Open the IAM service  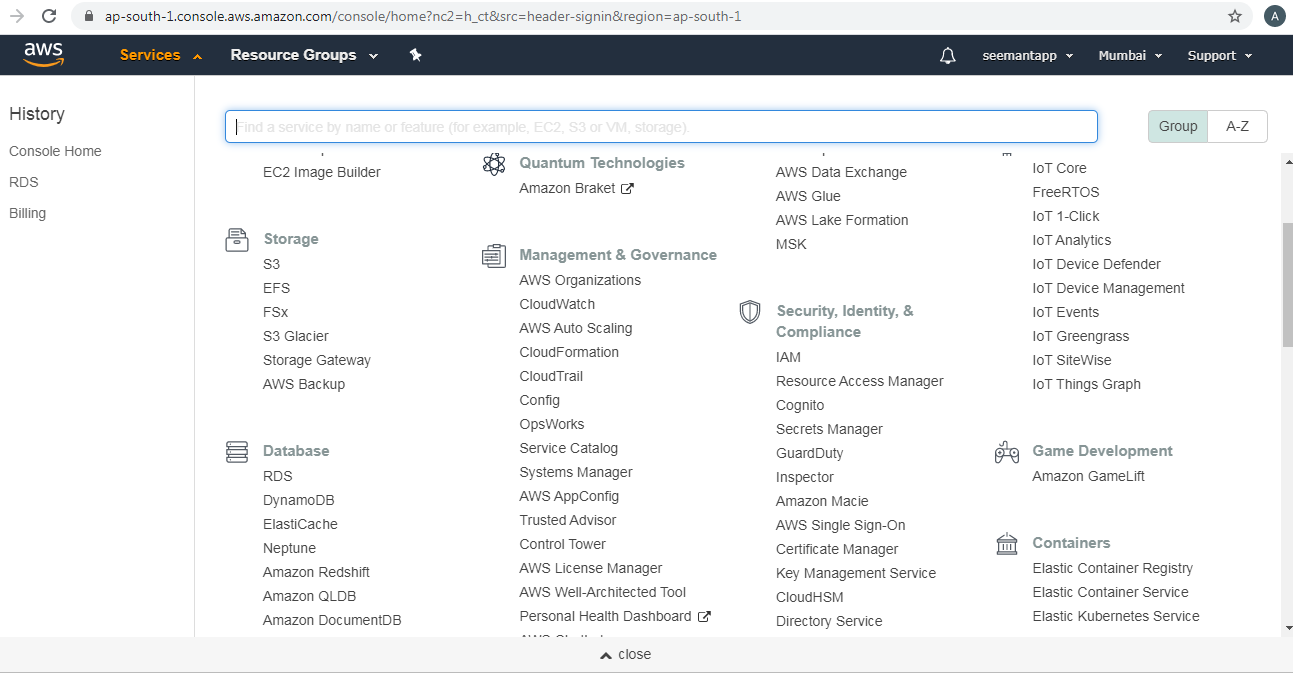point(788,357)
